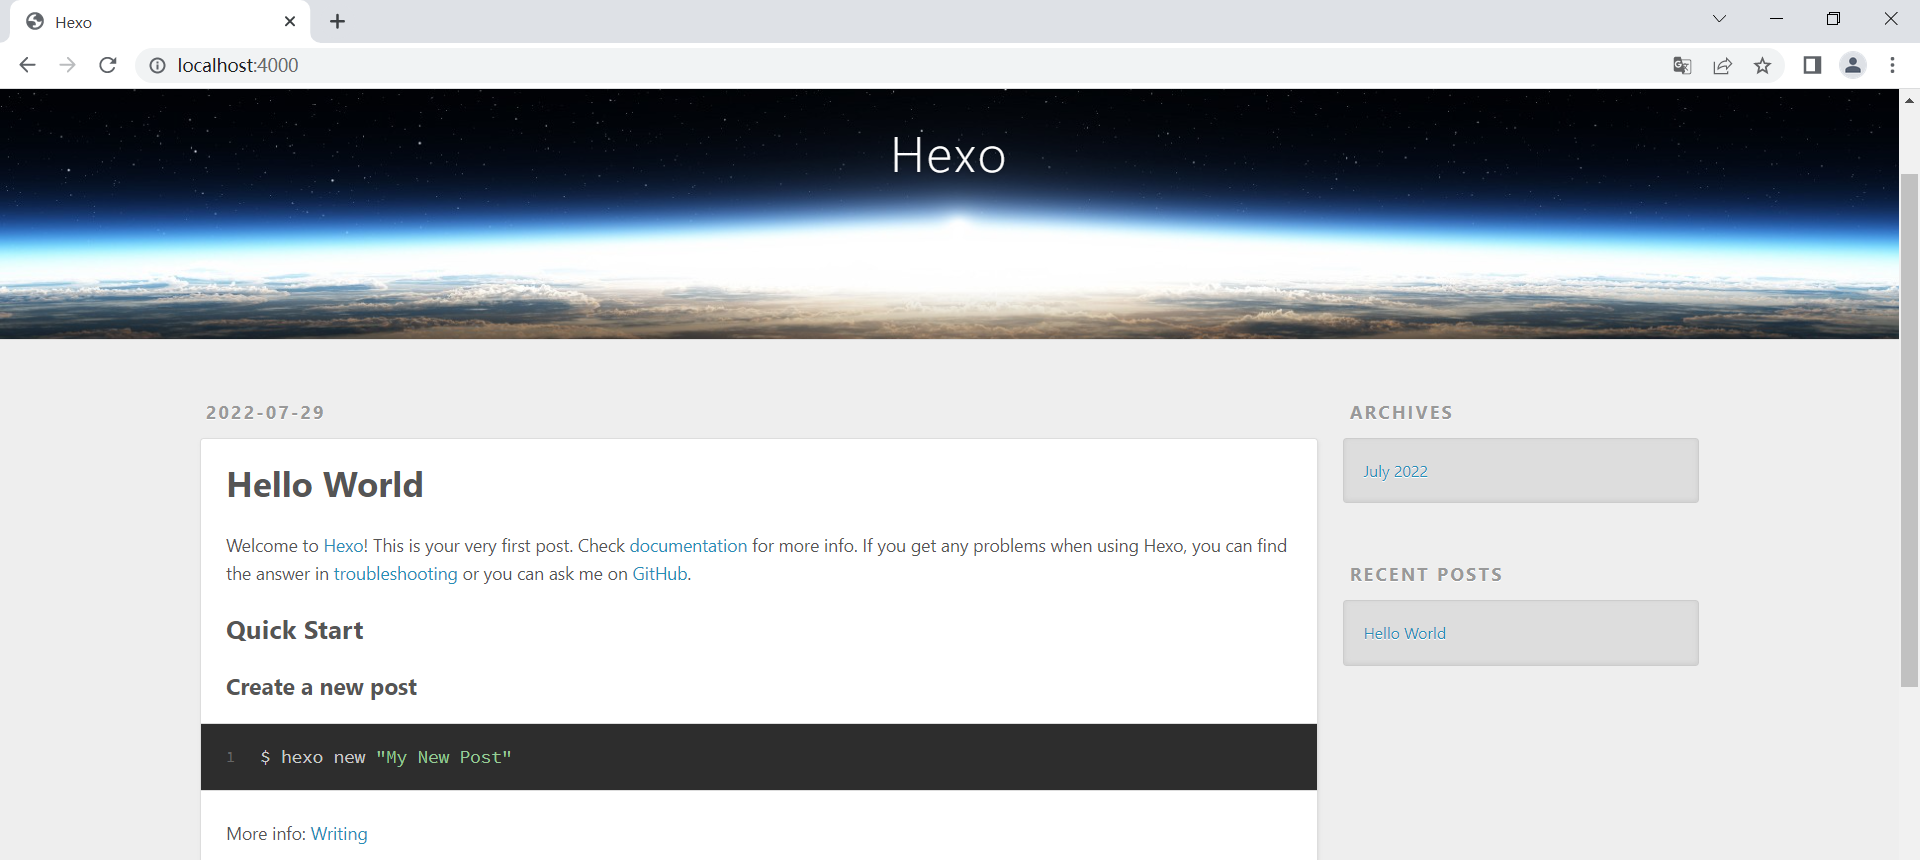Expand the tab search chevron
The image size is (1928, 864).
[1719, 19]
